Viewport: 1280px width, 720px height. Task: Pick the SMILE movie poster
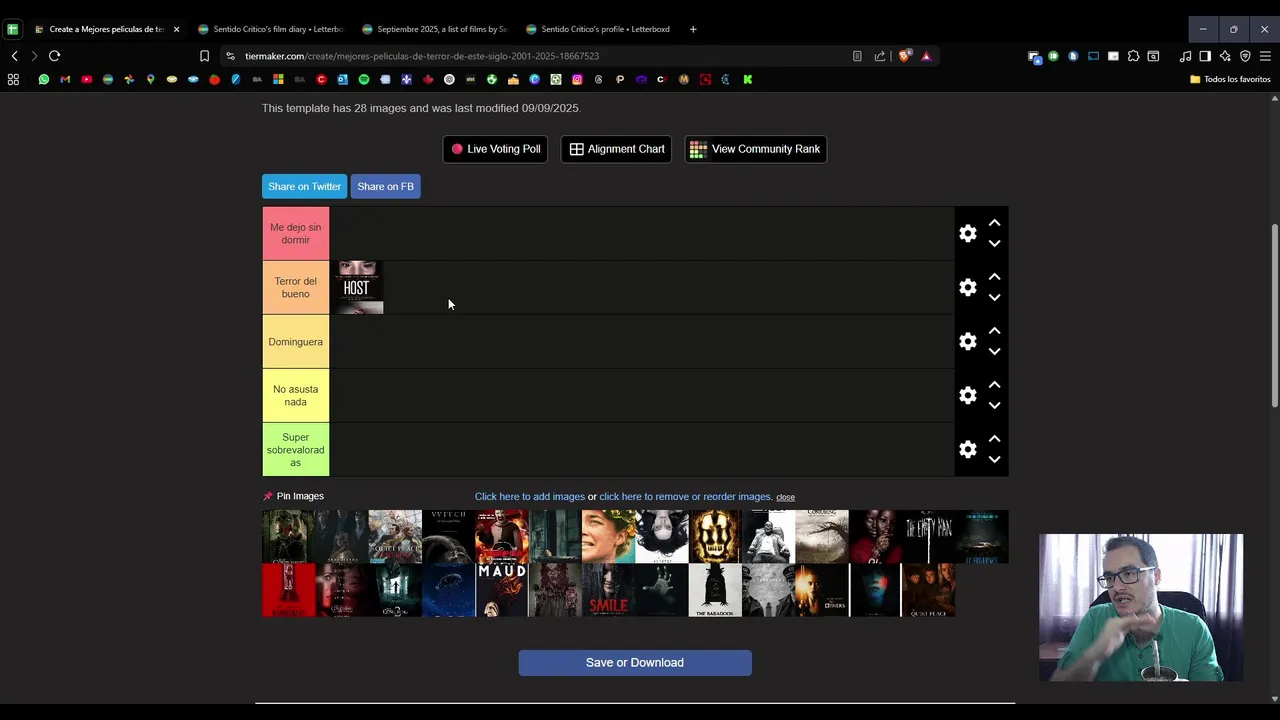pyautogui.click(x=608, y=590)
